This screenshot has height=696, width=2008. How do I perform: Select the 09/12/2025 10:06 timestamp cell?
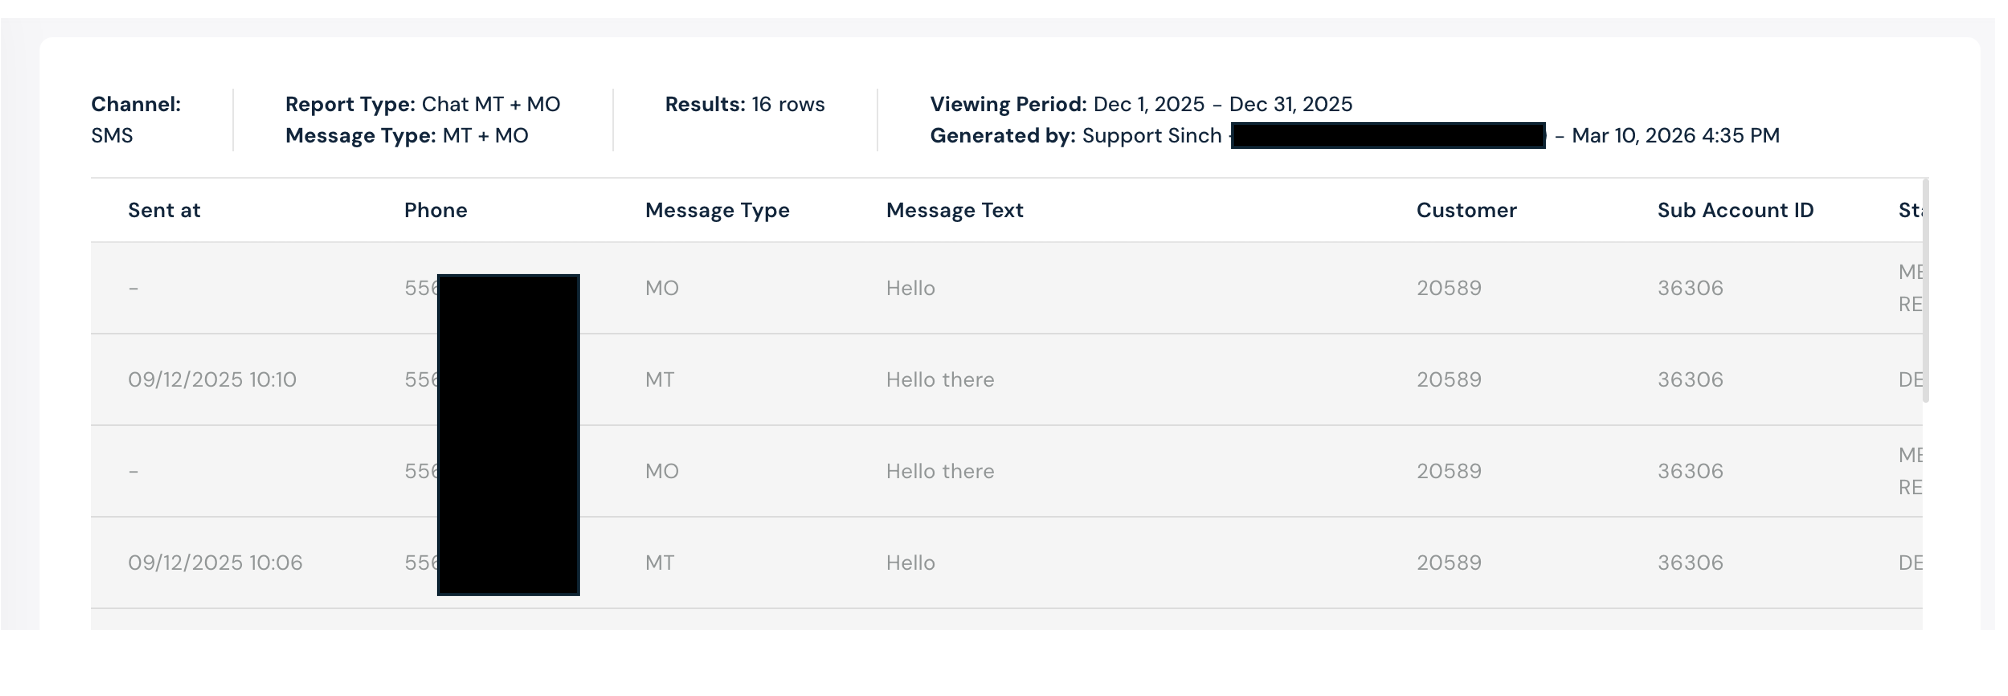[x=215, y=563]
